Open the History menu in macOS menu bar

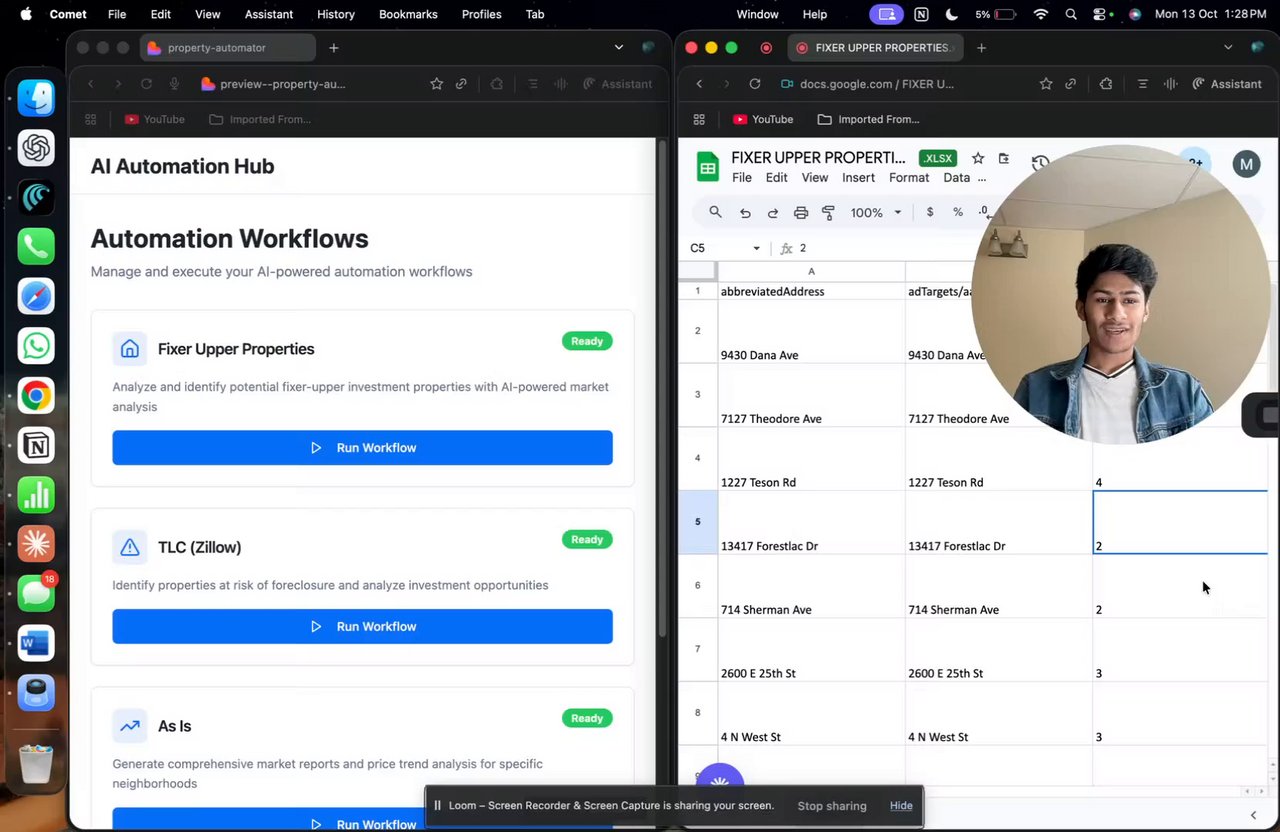pos(336,14)
